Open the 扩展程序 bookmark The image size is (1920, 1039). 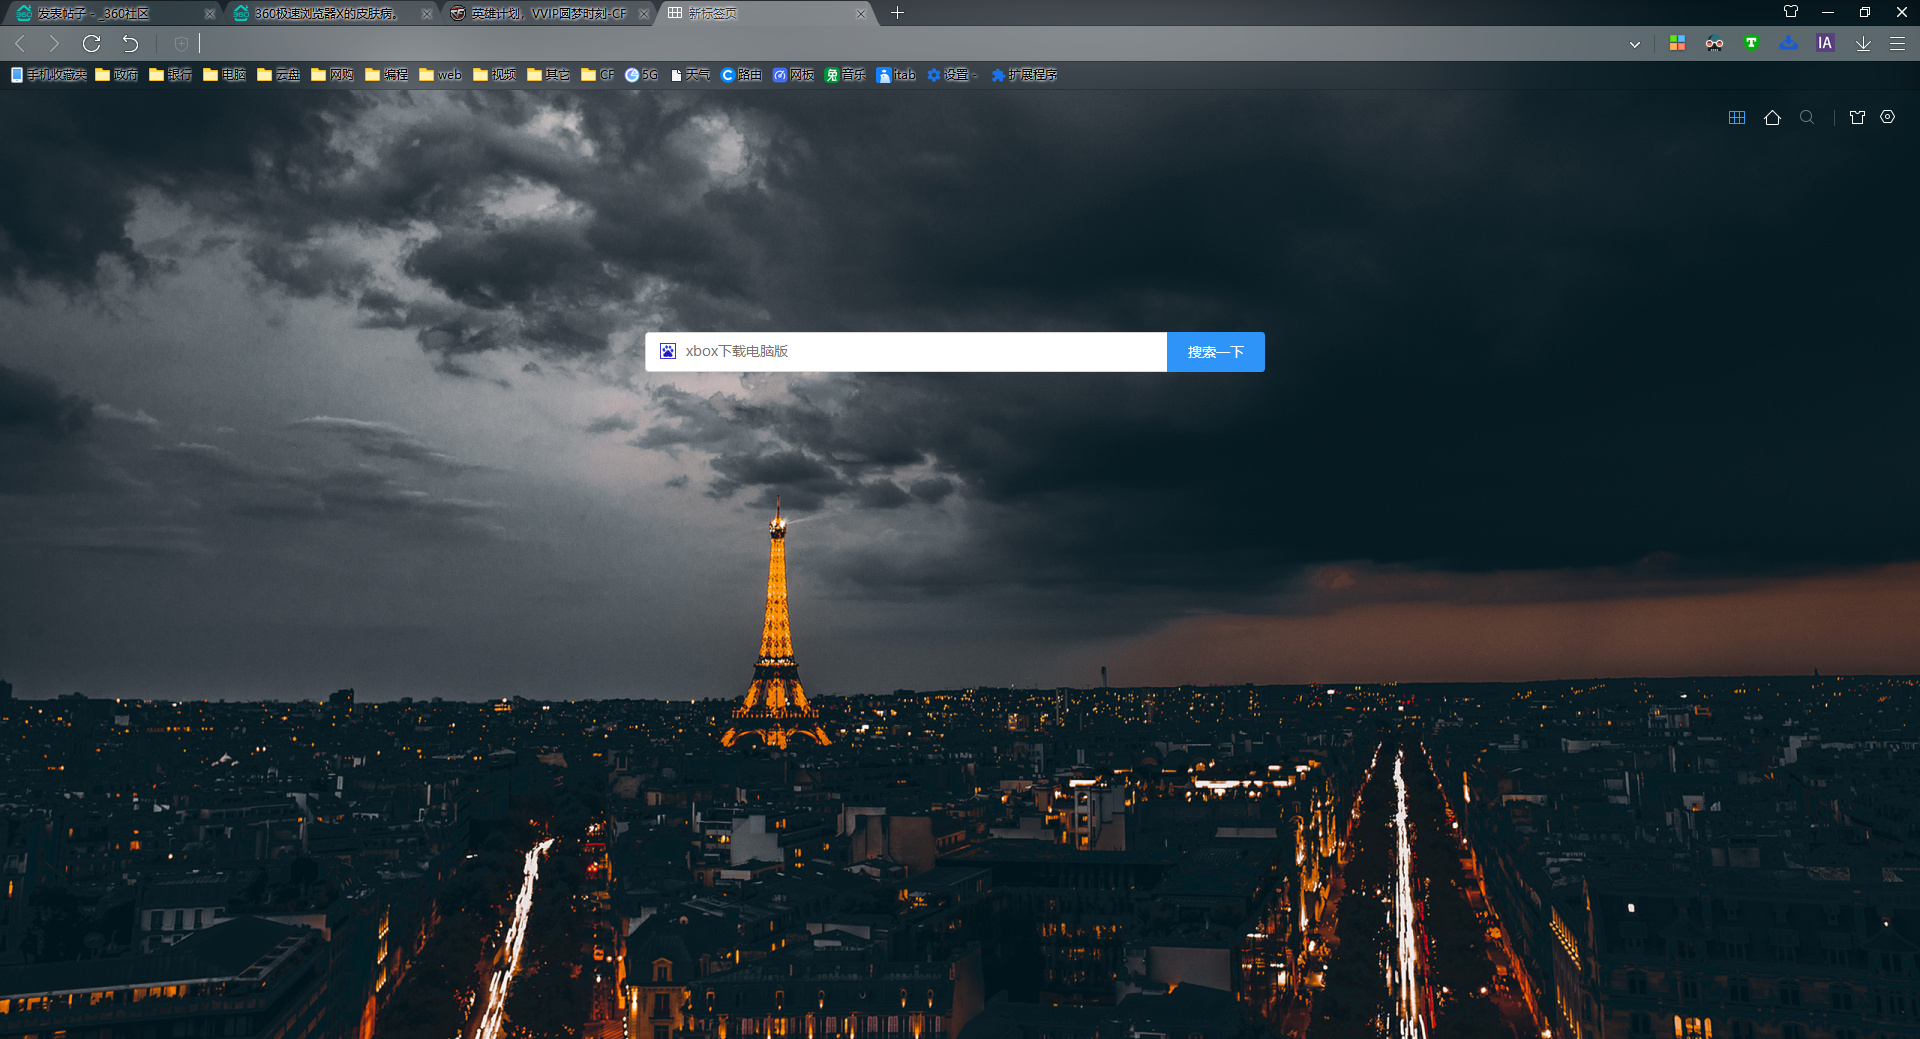pos(1024,75)
